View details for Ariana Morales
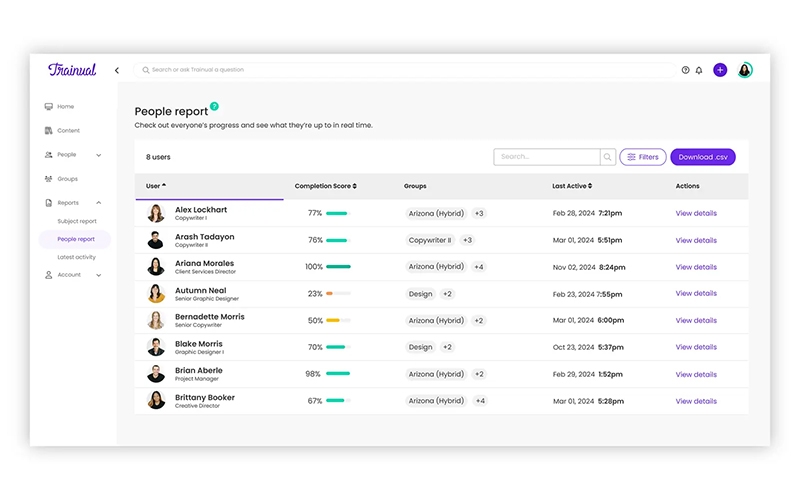800x500 pixels. point(696,267)
